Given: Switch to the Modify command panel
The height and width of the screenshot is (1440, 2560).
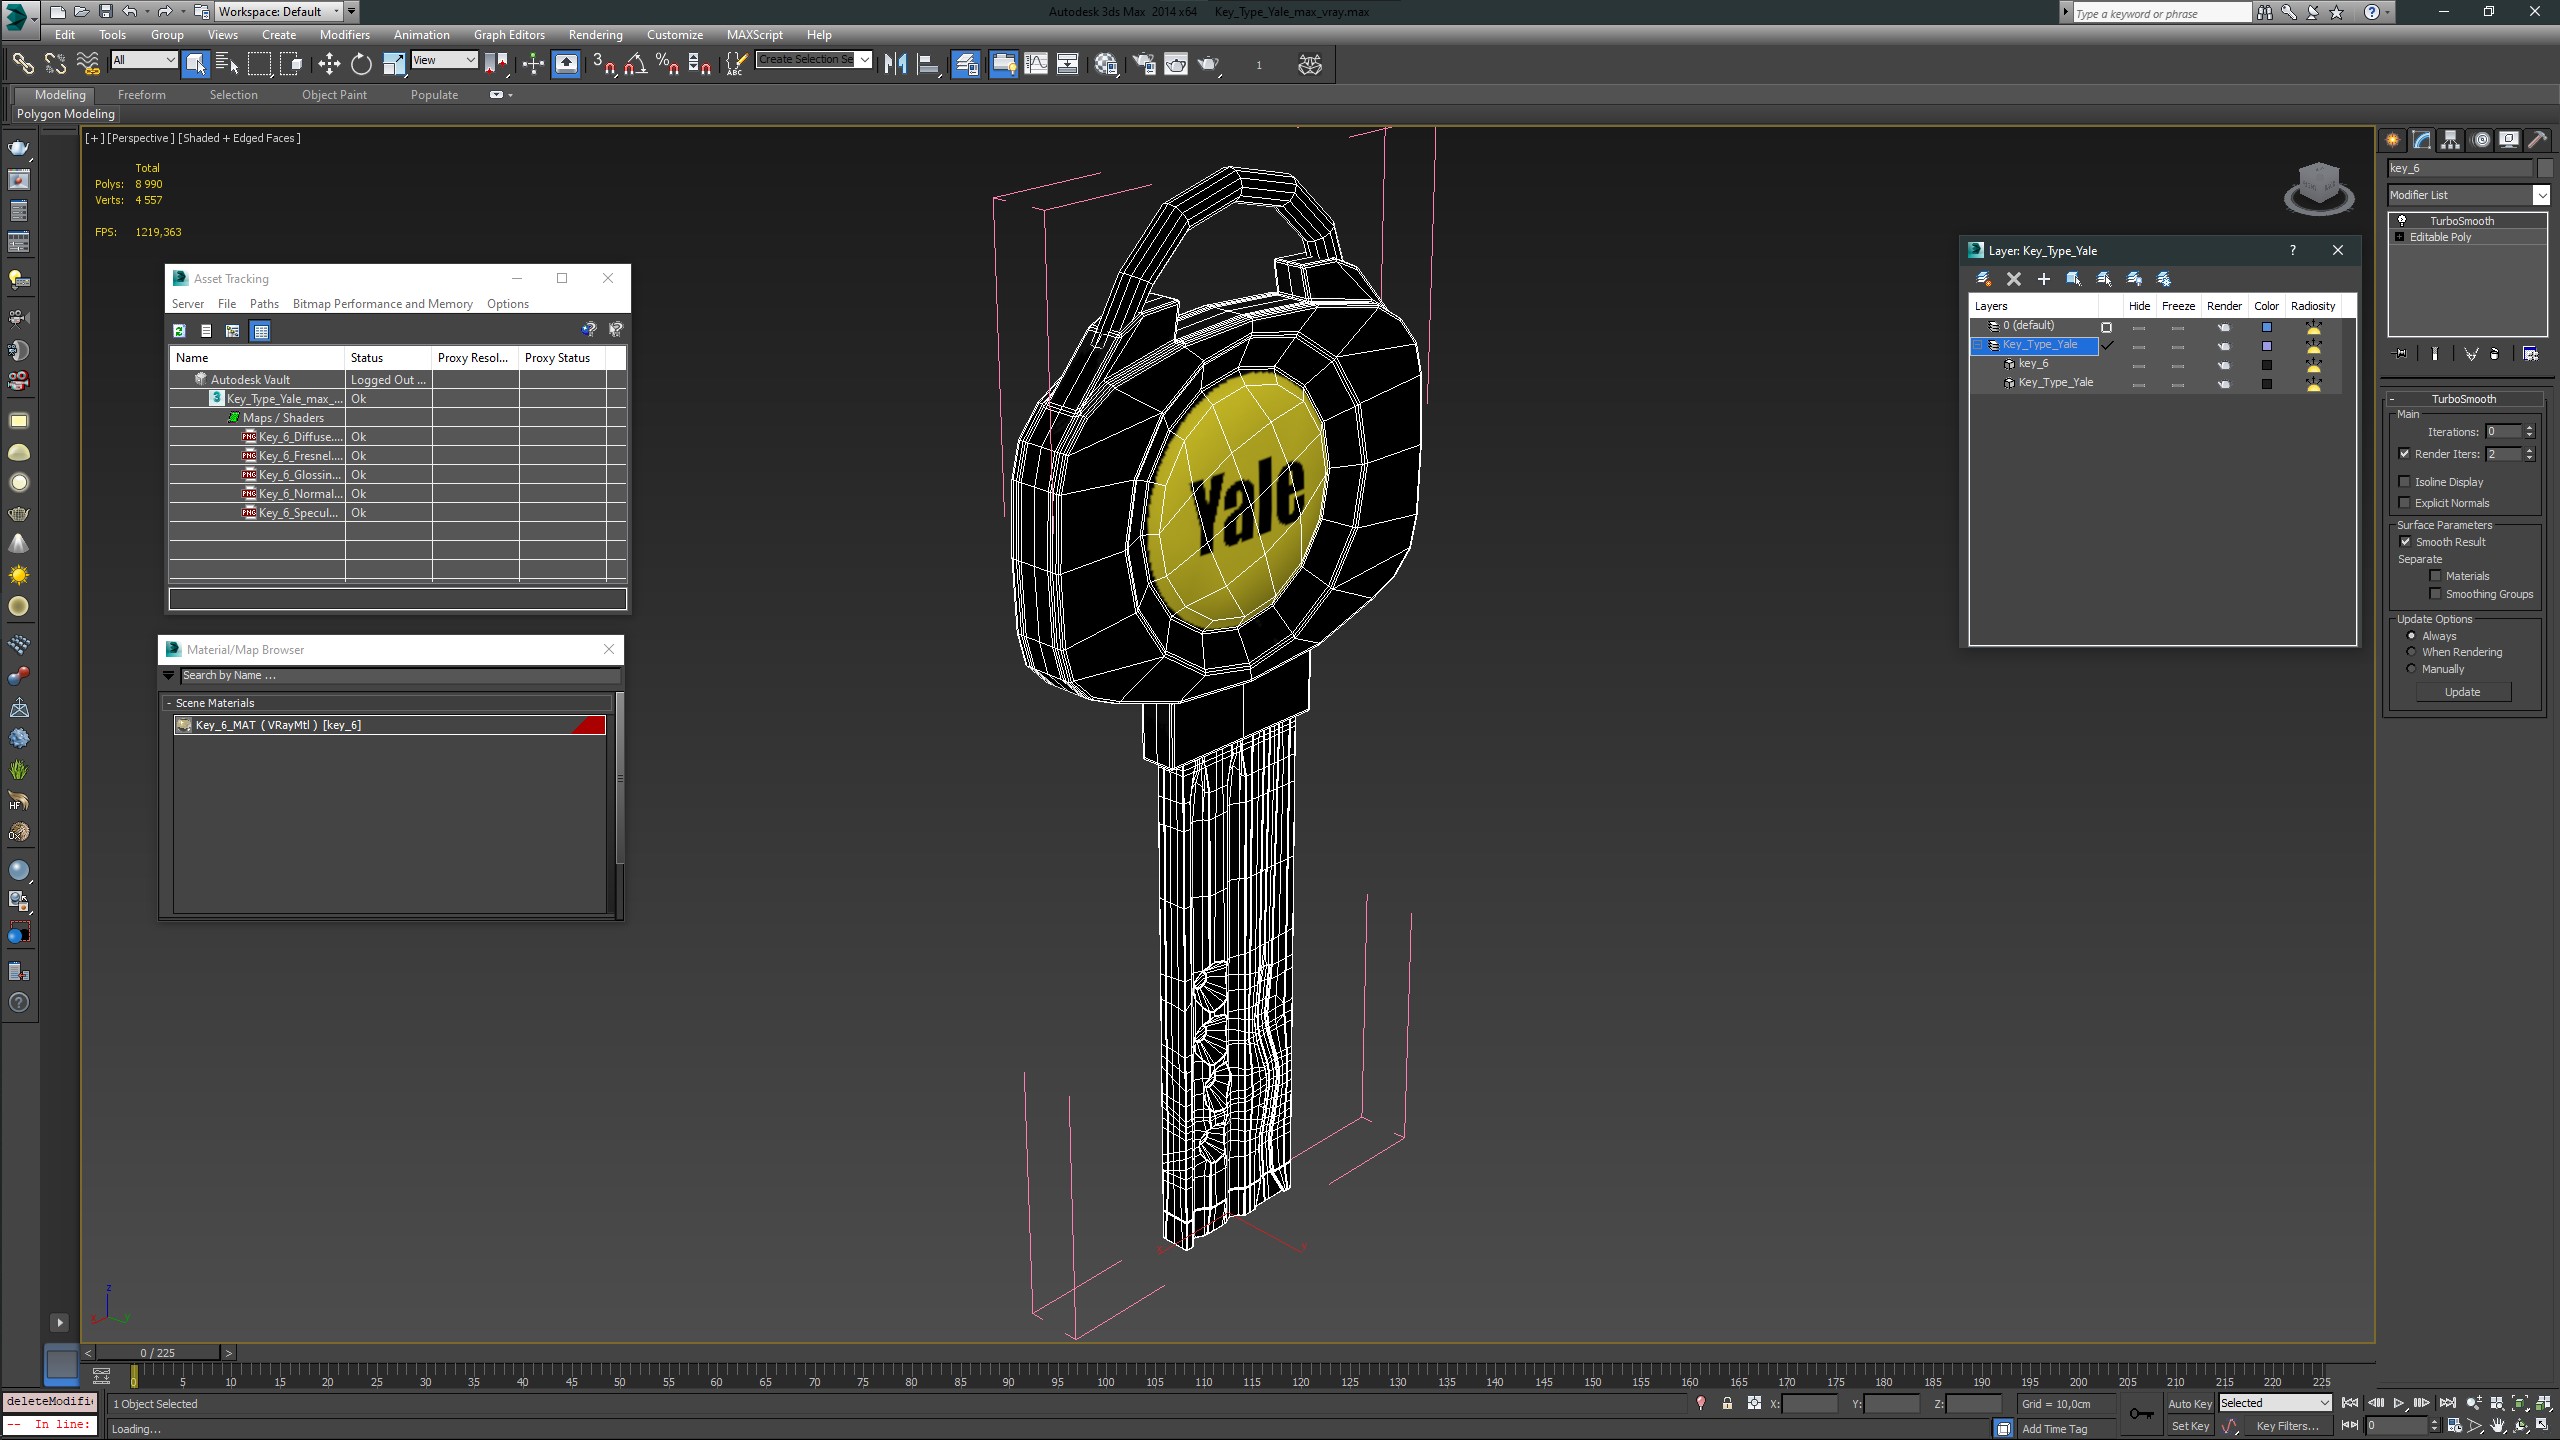Looking at the screenshot, I should 2422,140.
